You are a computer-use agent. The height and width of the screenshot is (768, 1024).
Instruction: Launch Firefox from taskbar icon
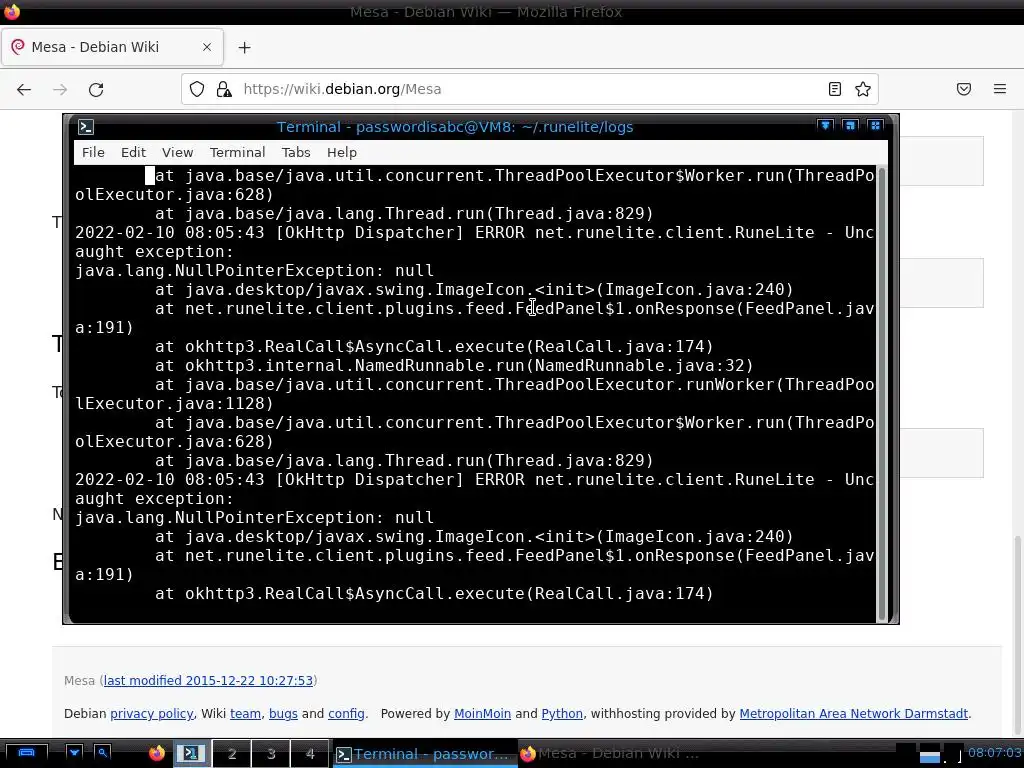(x=157, y=754)
